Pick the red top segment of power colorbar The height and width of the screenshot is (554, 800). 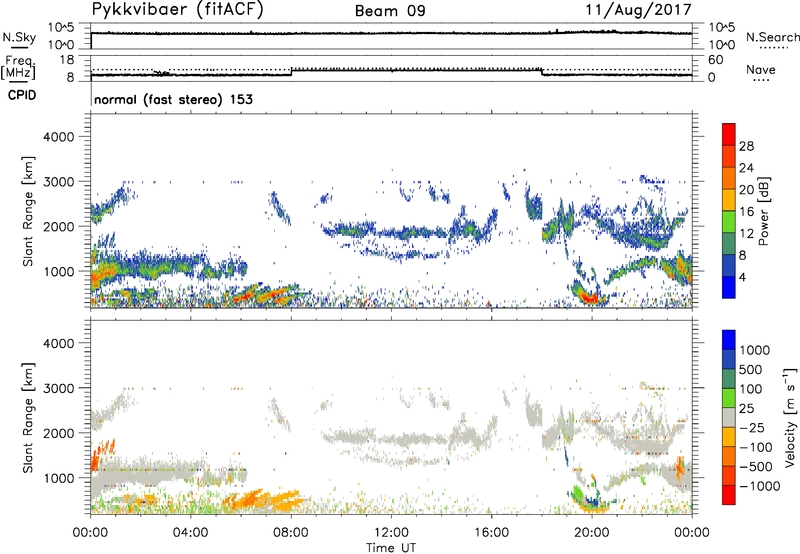pos(729,134)
